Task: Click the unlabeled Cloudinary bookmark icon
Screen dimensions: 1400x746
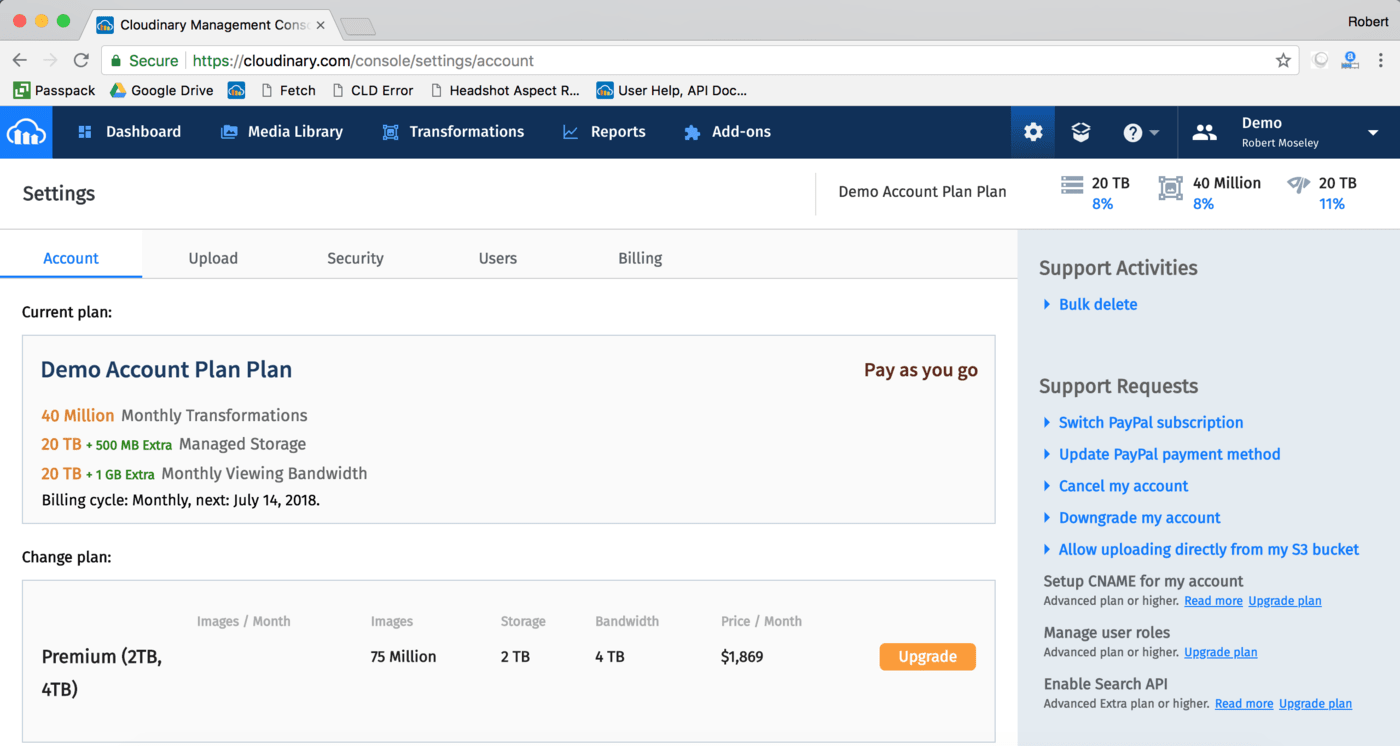Action: [236, 90]
